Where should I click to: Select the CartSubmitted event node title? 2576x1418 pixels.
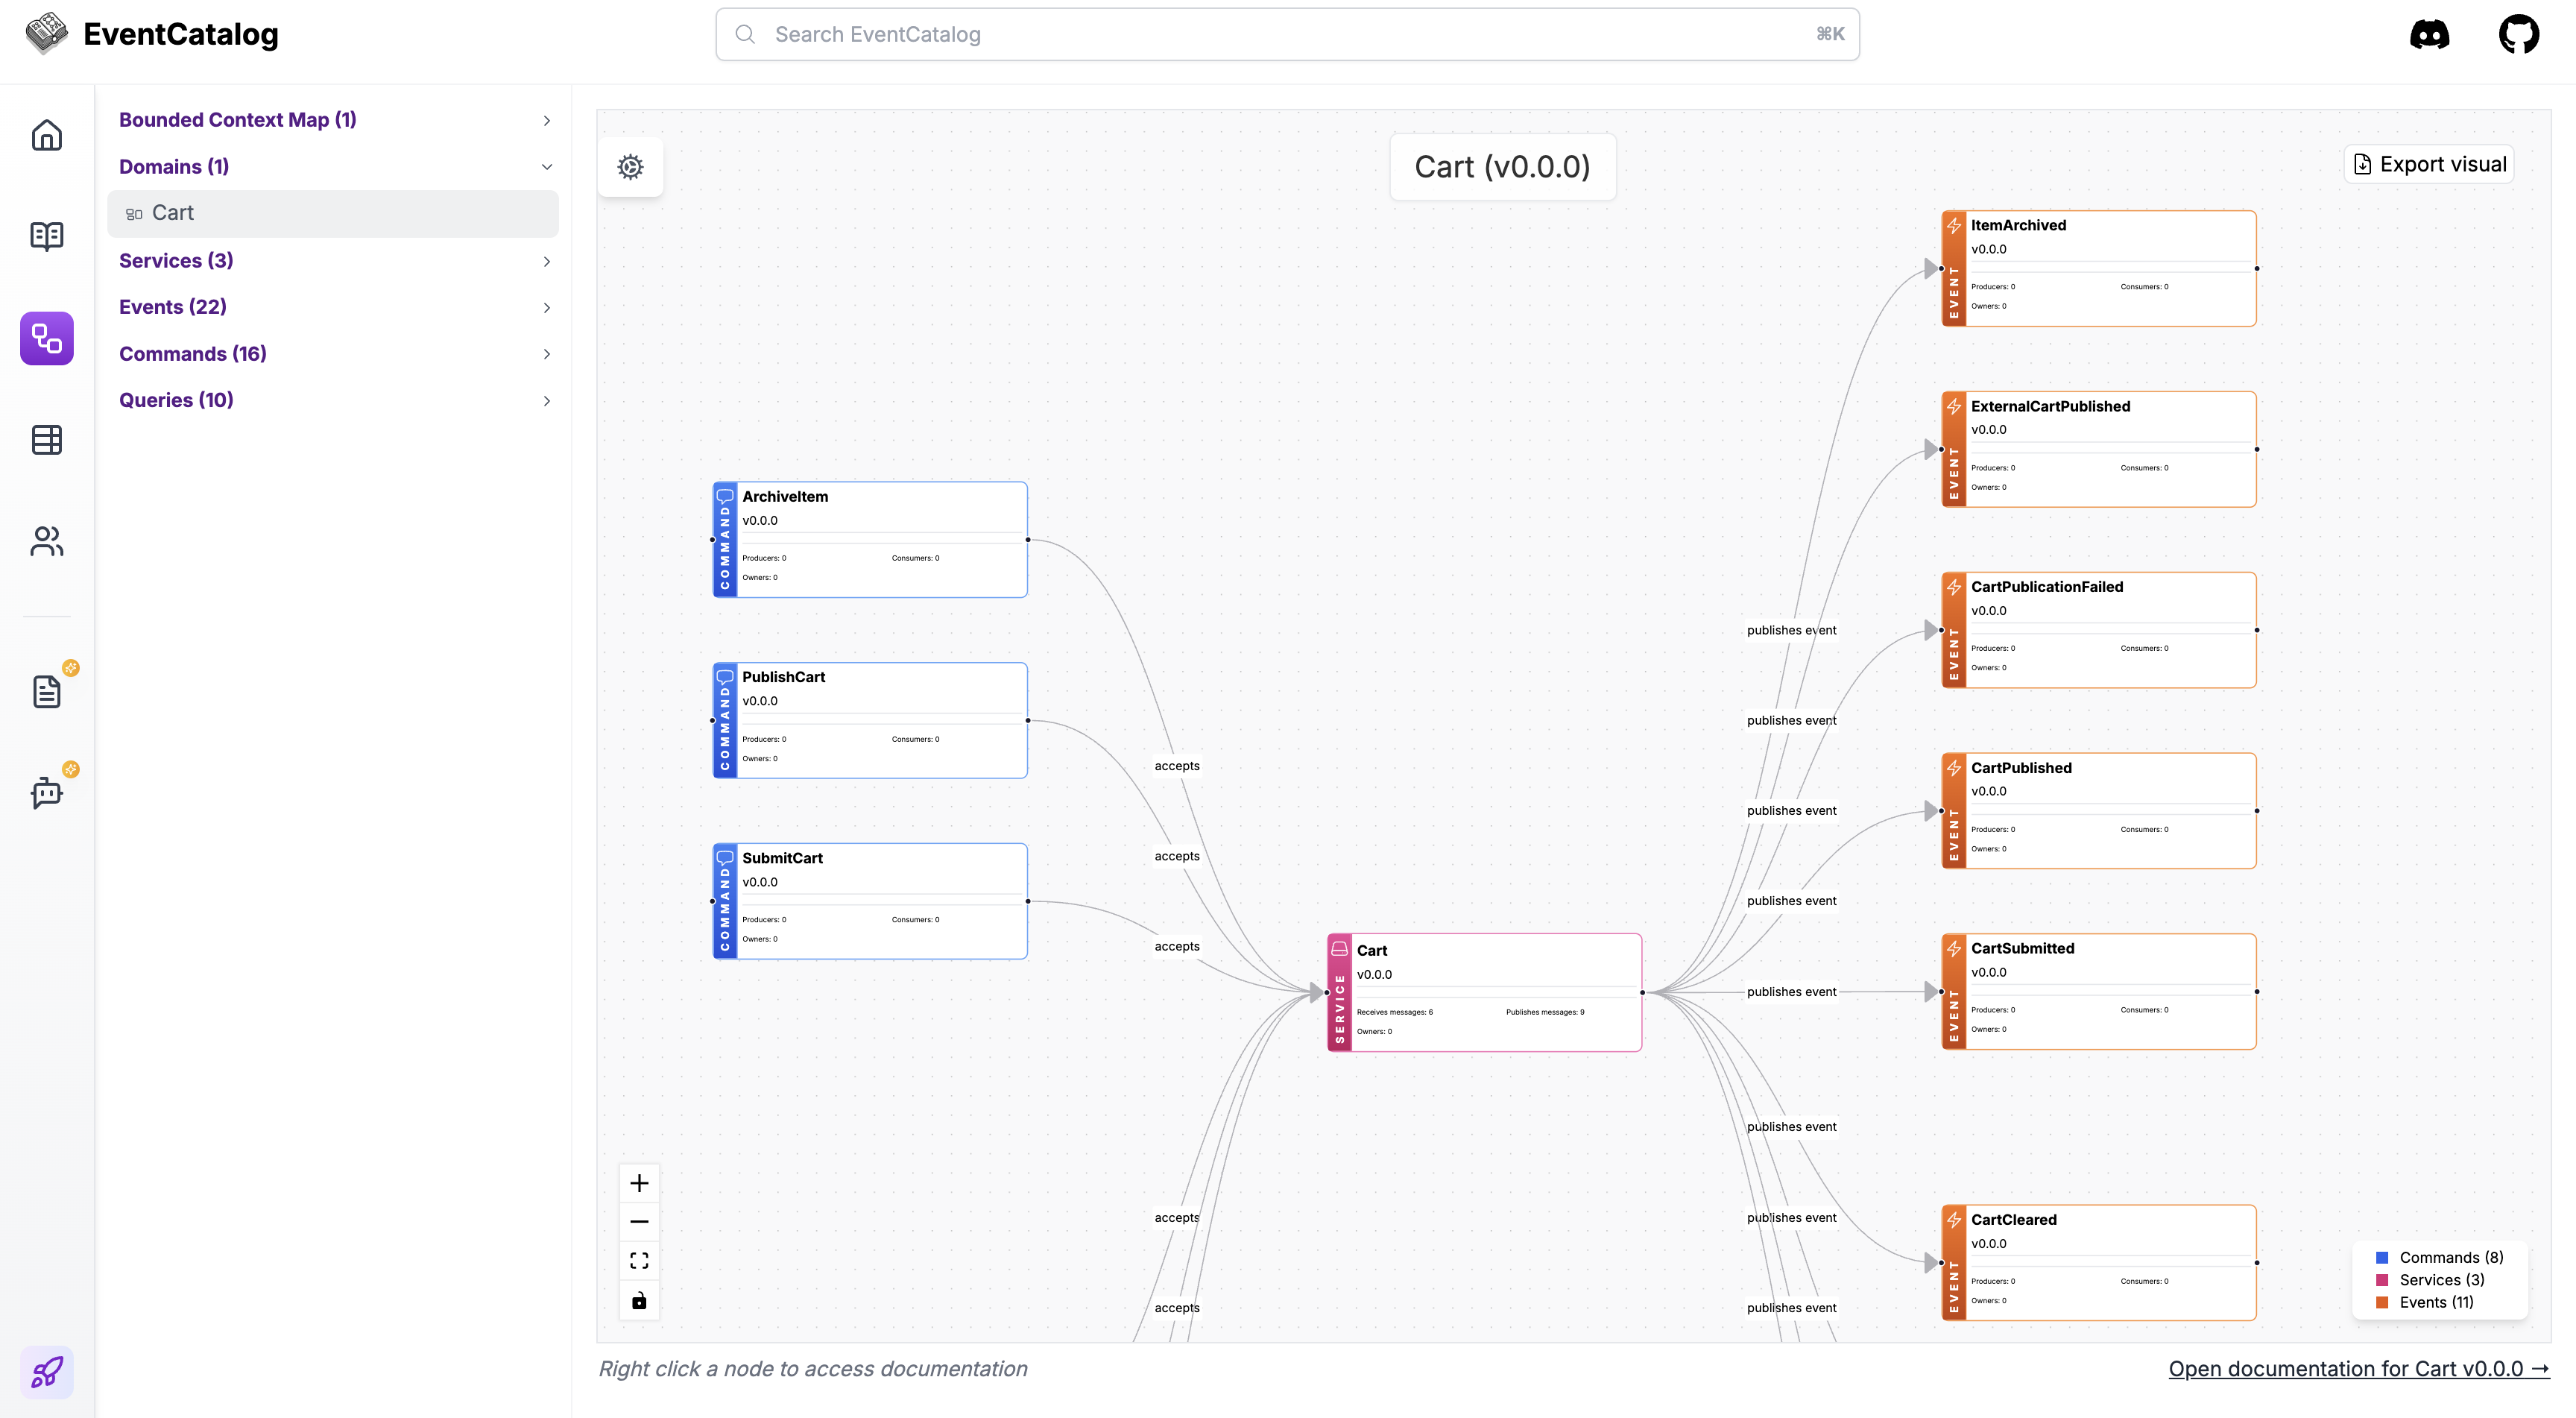pyautogui.click(x=2022, y=949)
